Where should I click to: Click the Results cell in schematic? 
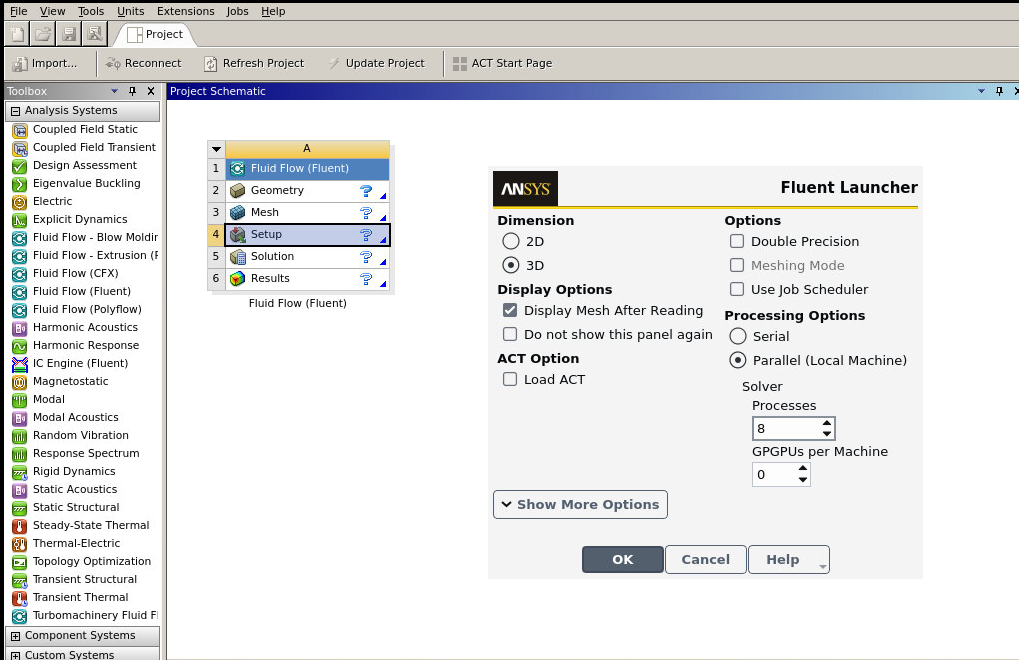(x=307, y=279)
